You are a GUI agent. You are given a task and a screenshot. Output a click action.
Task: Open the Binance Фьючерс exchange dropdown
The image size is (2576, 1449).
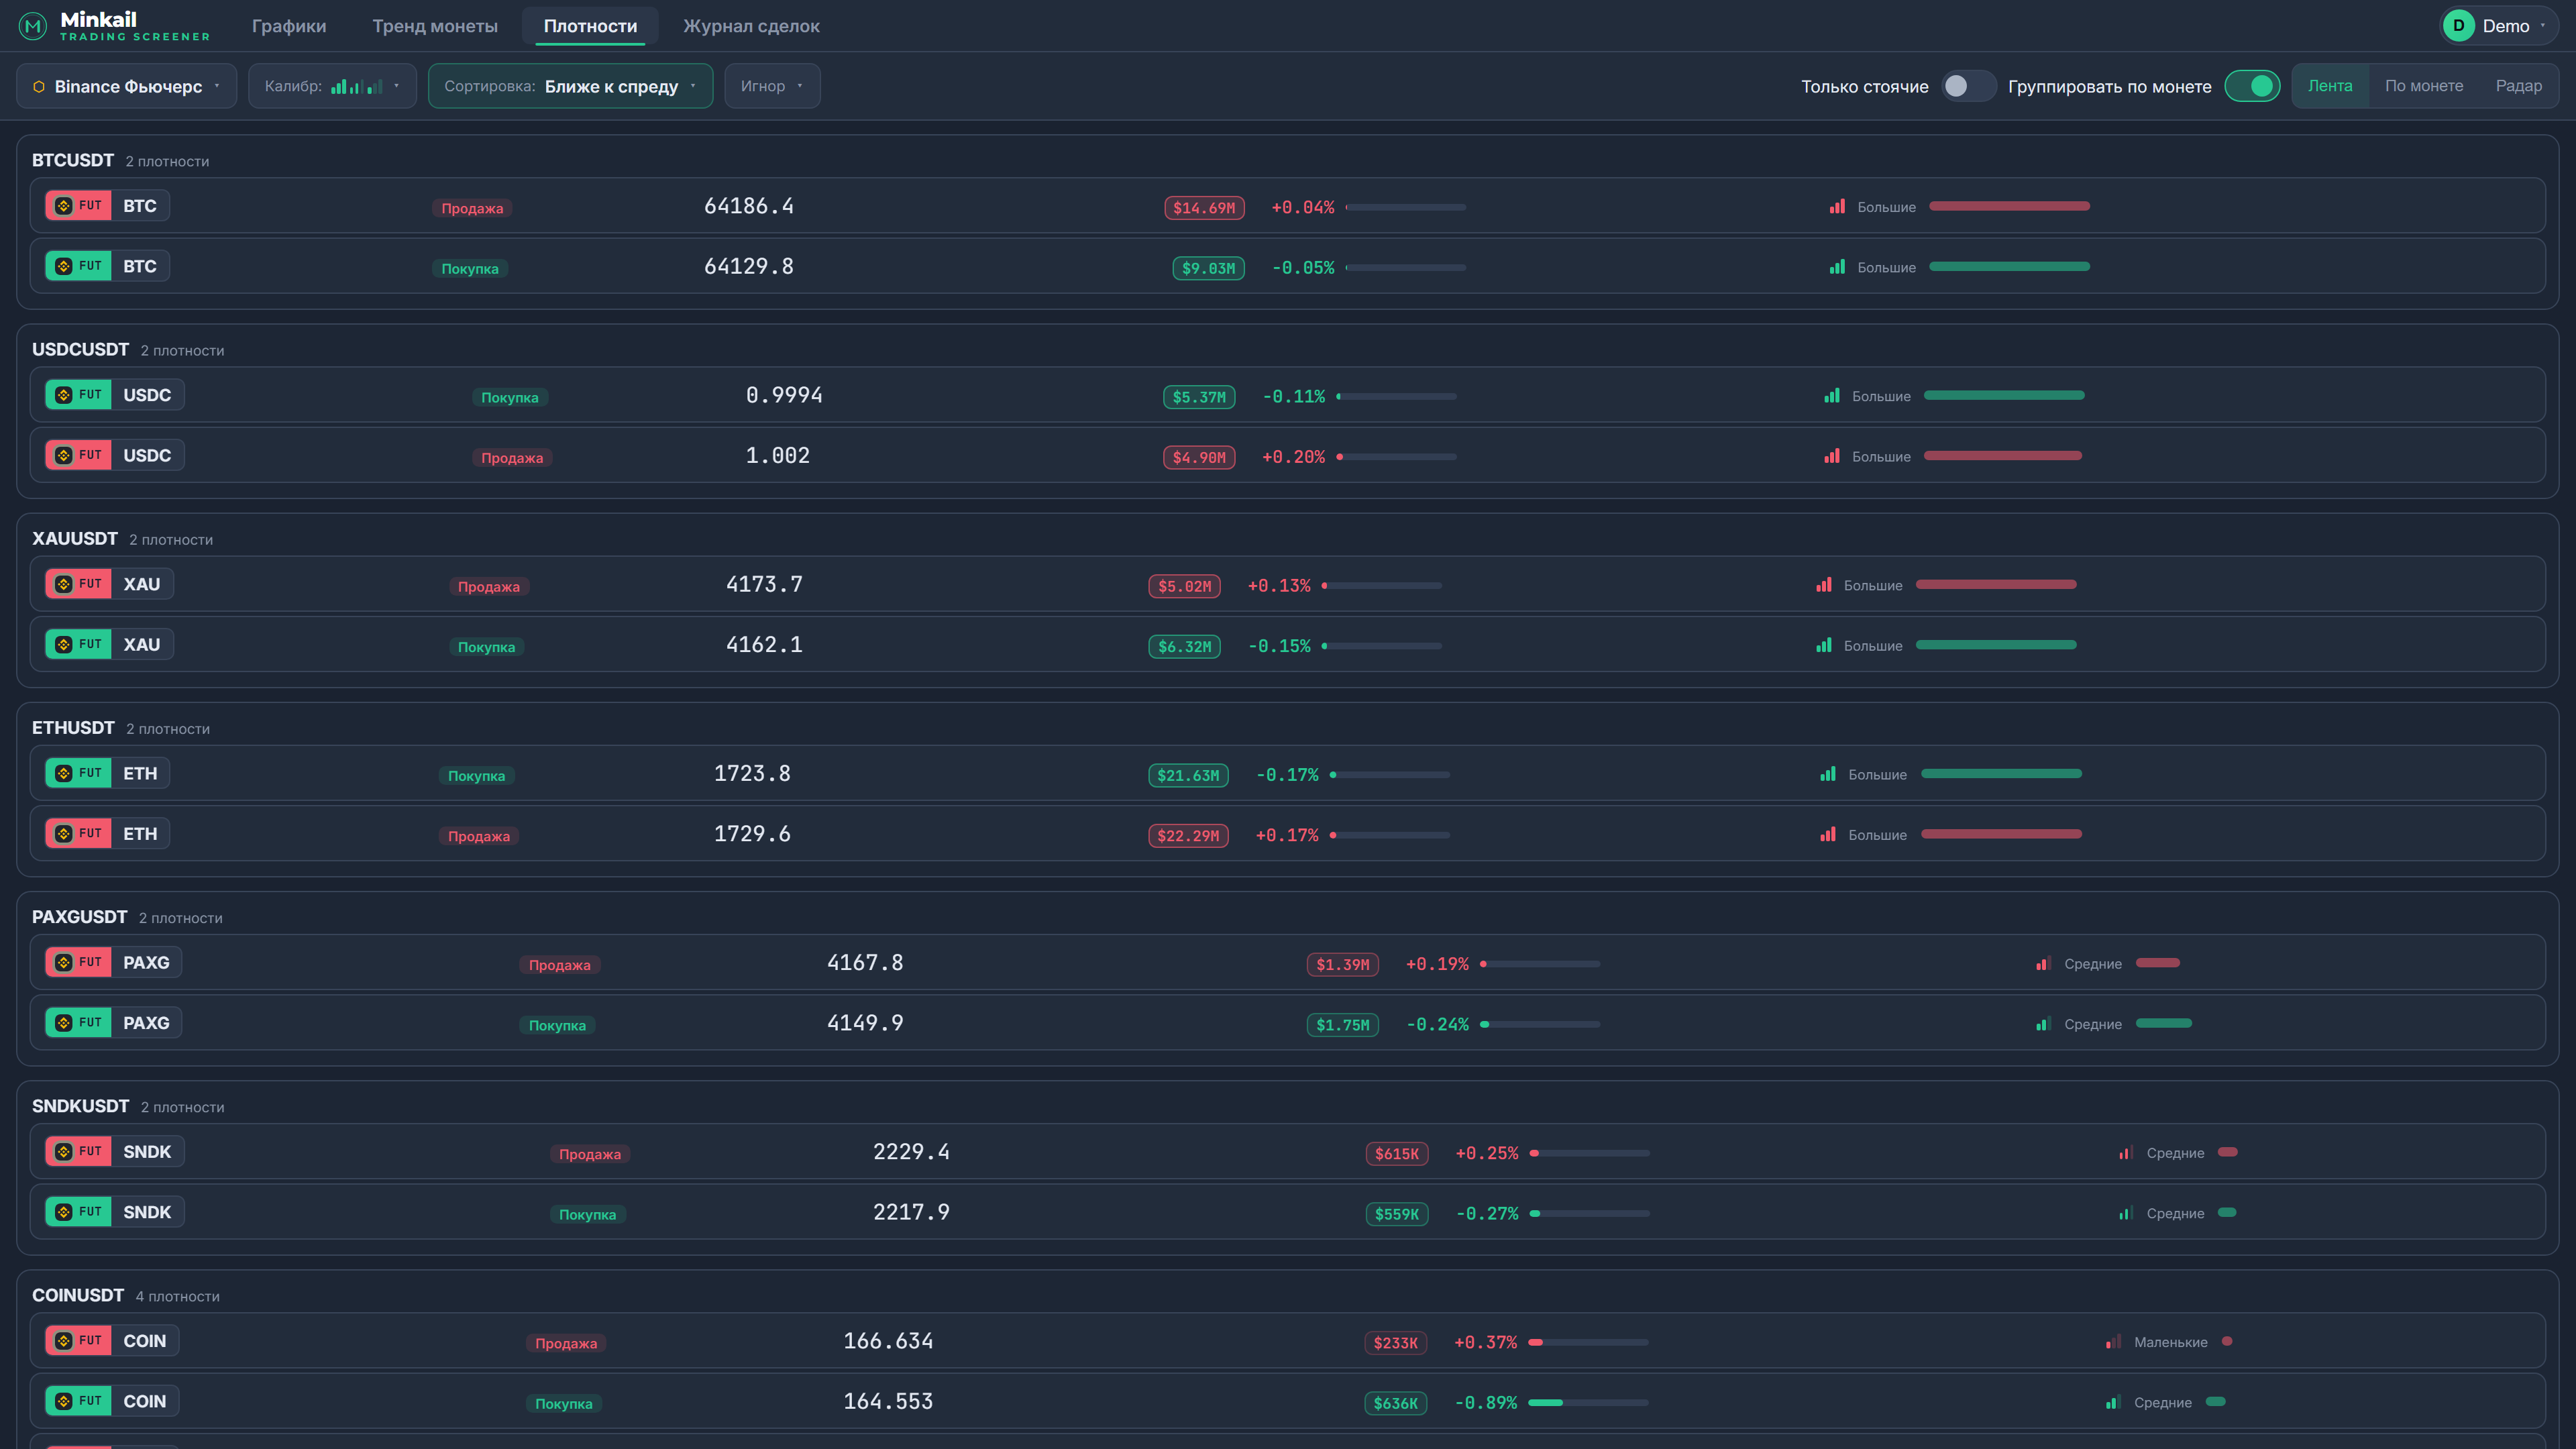click(127, 86)
